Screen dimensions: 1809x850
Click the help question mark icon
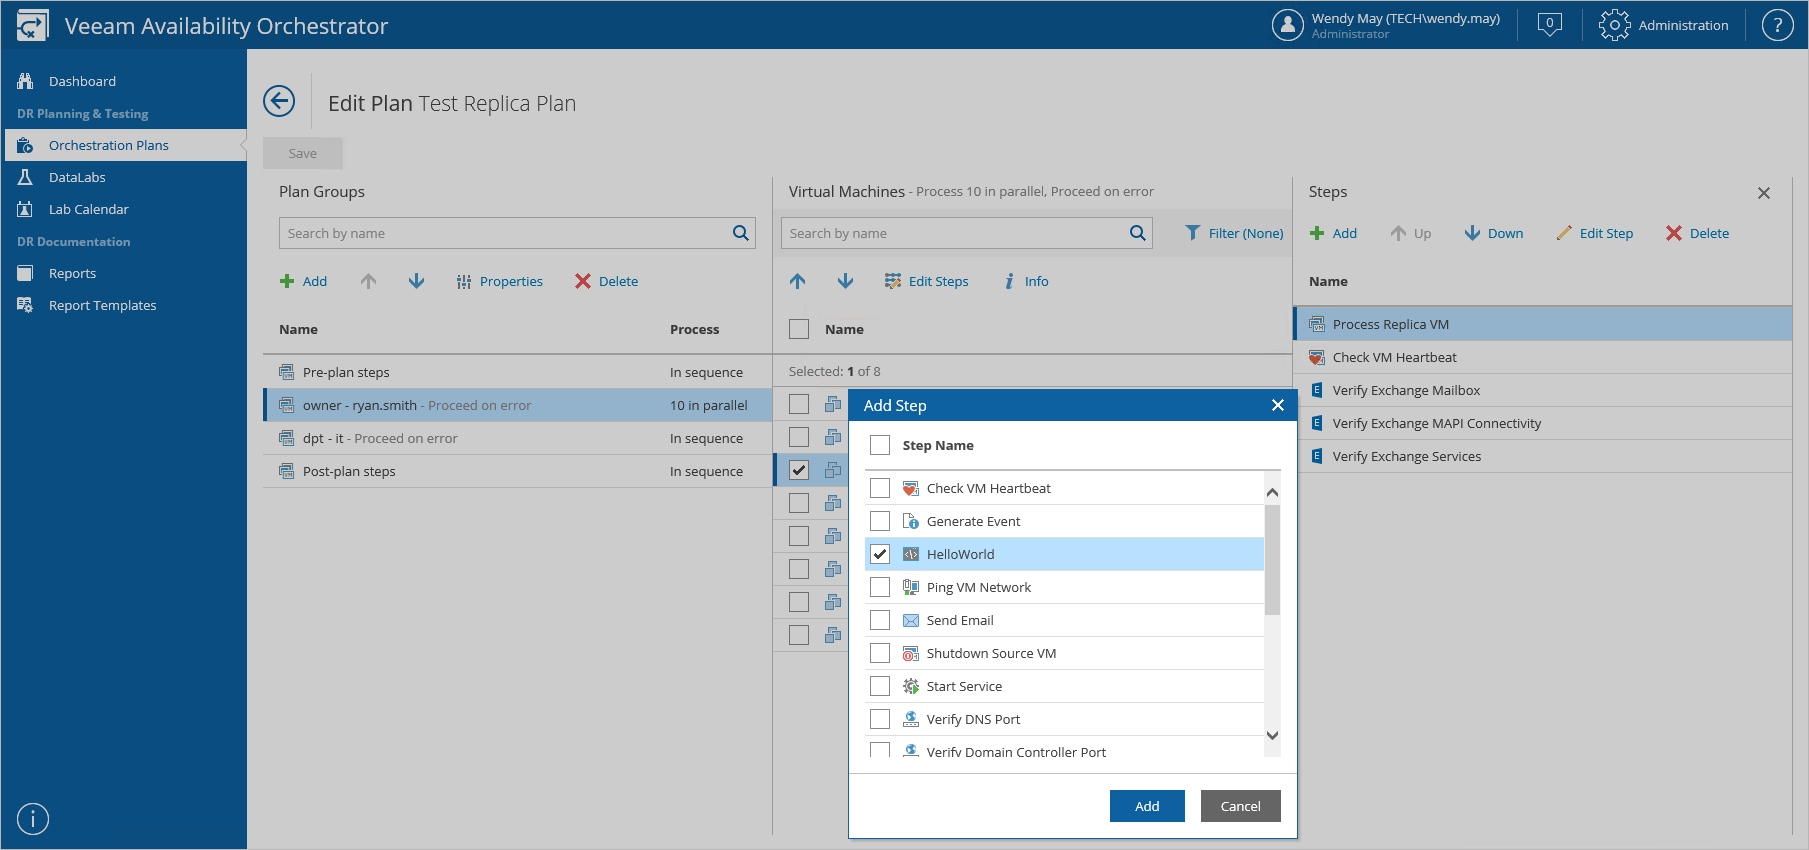(x=1777, y=25)
